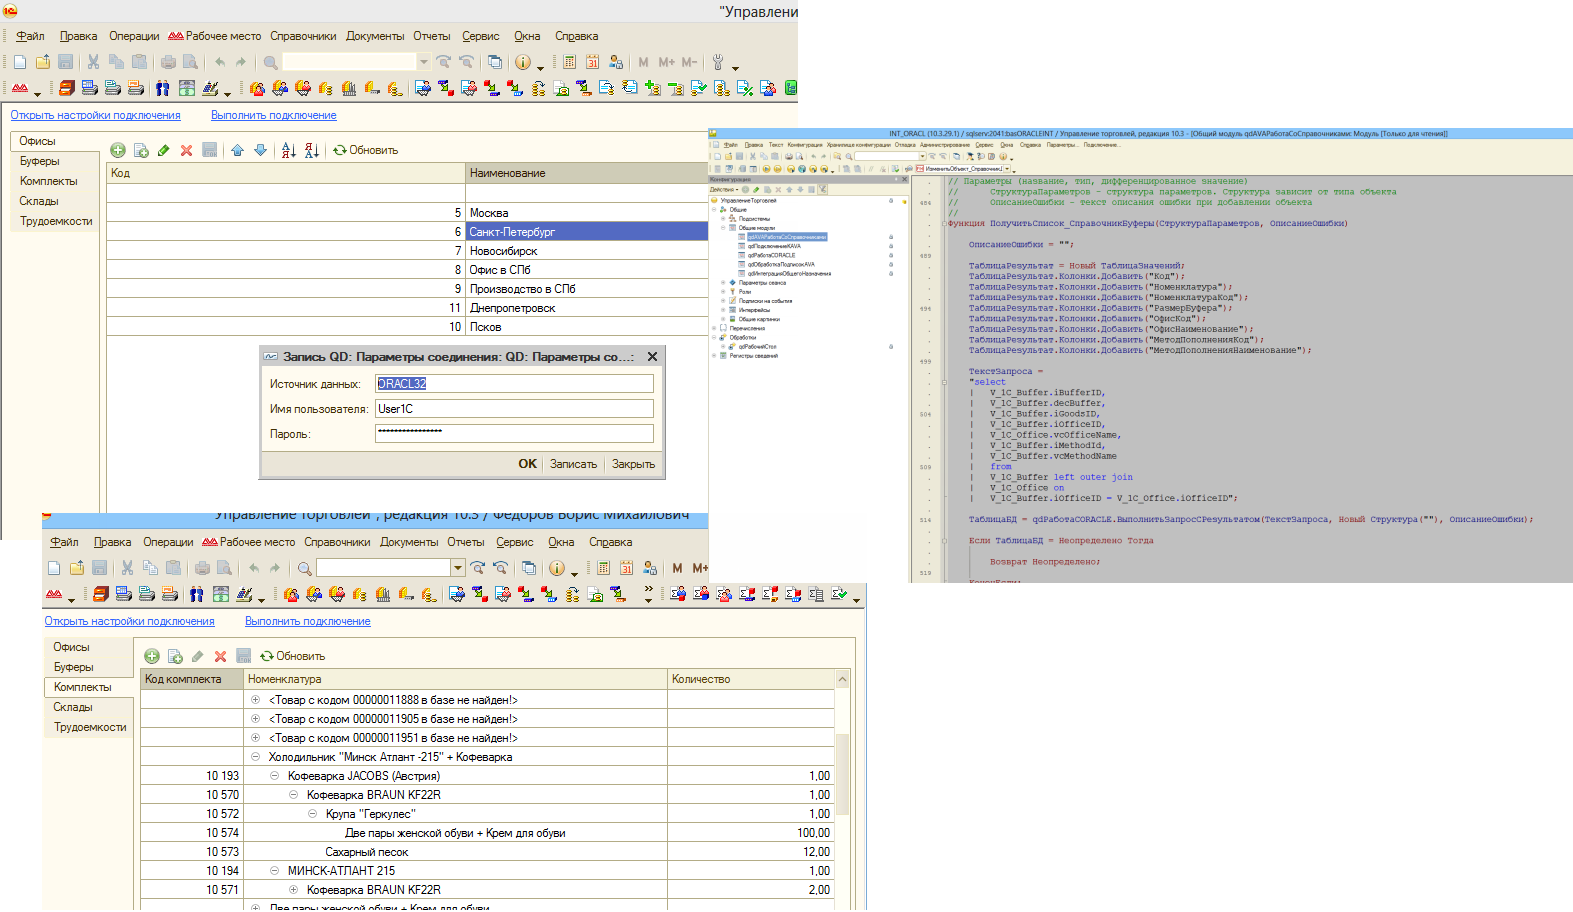The image size is (1573, 912).
Task: Add by copying icon in Офисы list toolbar
Action: click(x=141, y=150)
